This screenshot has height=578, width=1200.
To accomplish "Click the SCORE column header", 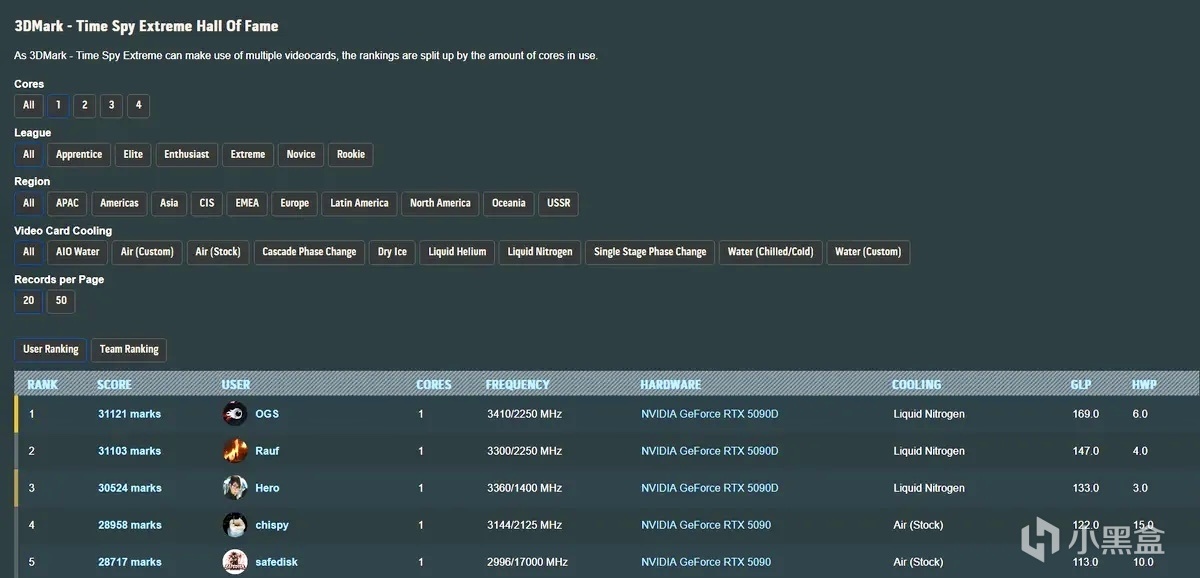I will pos(114,385).
